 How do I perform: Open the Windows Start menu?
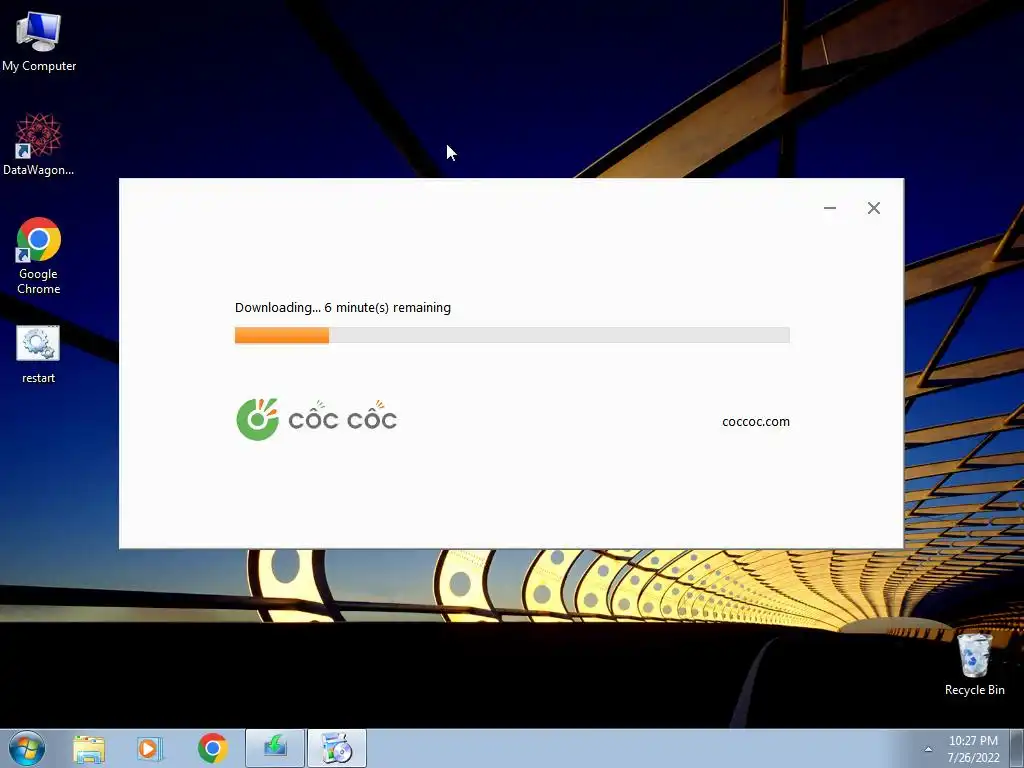pos(27,748)
